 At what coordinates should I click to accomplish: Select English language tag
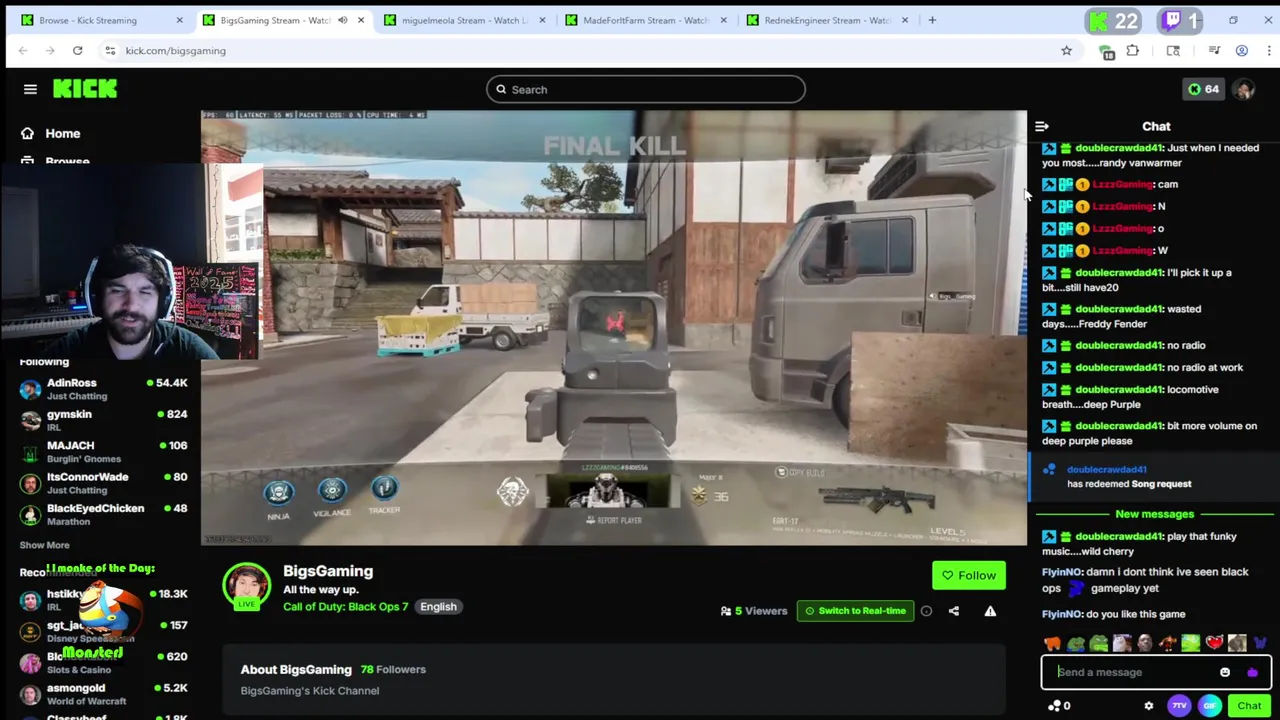pyautogui.click(x=438, y=606)
